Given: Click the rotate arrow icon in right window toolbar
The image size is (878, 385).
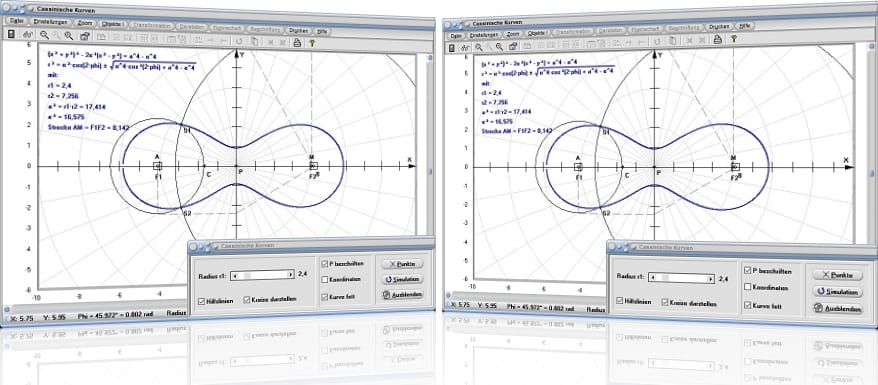Looking at the screenshot, I should point(657,41).
